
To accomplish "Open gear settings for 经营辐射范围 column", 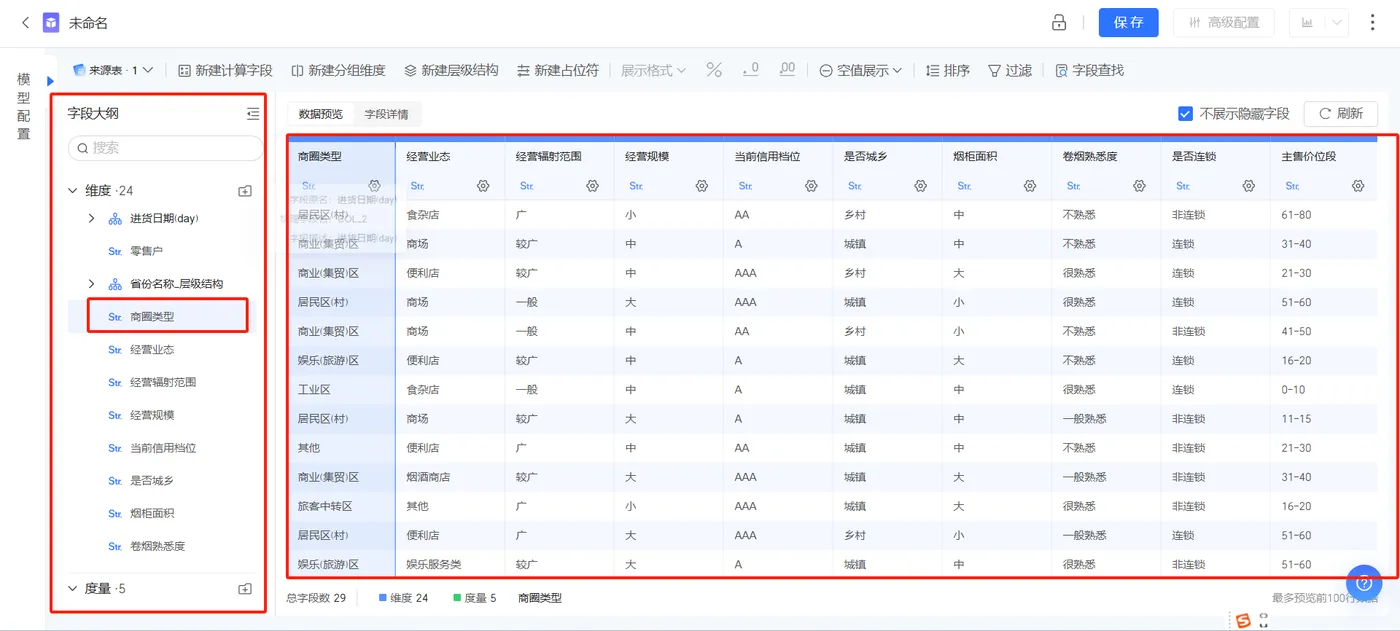I will coord(592,186).
